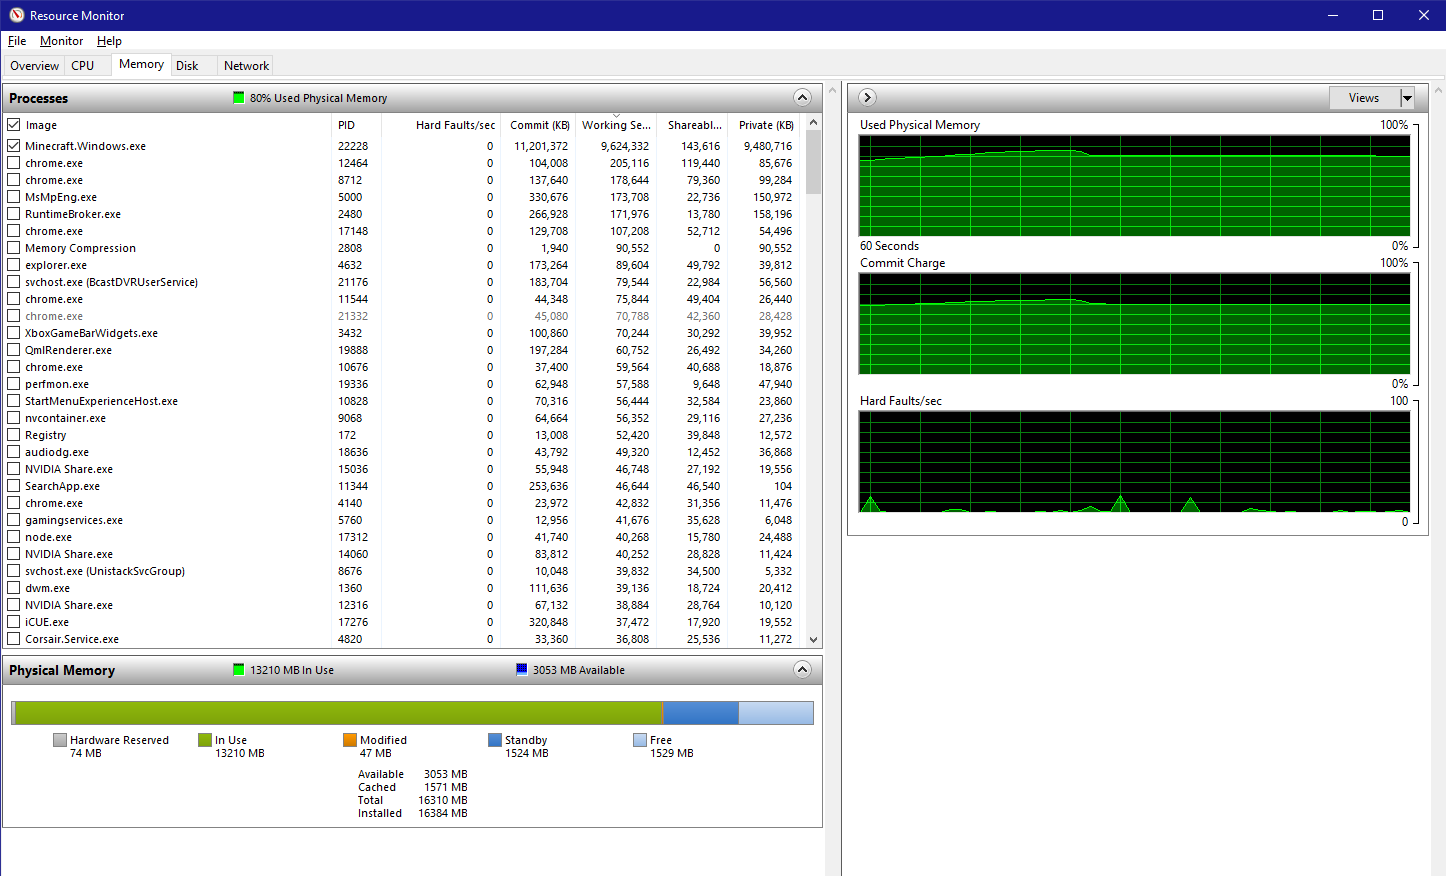Open the File menu

17,41
